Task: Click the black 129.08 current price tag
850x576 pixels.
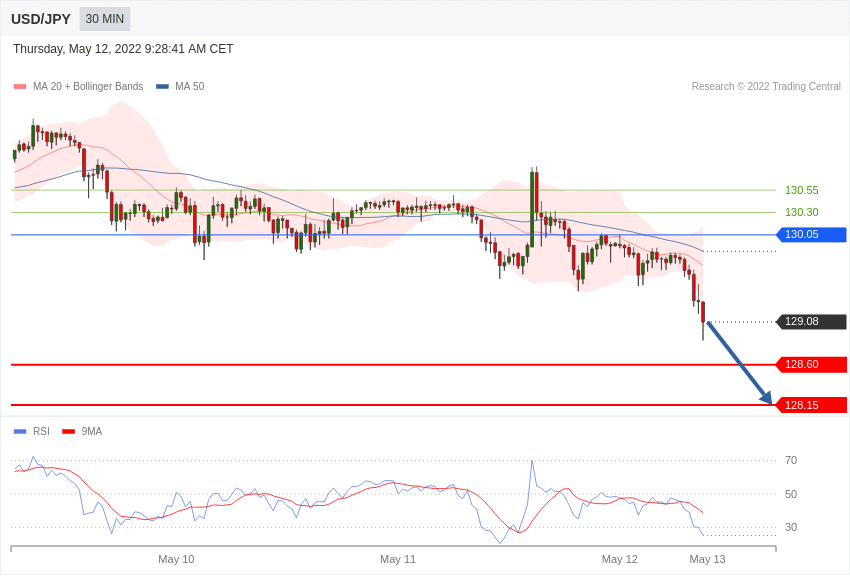Action: tap(811, 321)
